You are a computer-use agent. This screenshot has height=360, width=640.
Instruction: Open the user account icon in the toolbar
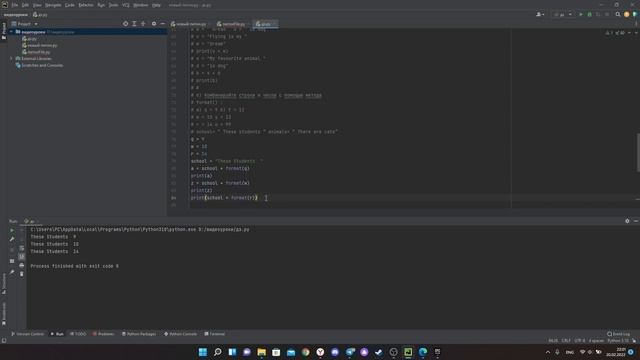click(x=540, y=15)
